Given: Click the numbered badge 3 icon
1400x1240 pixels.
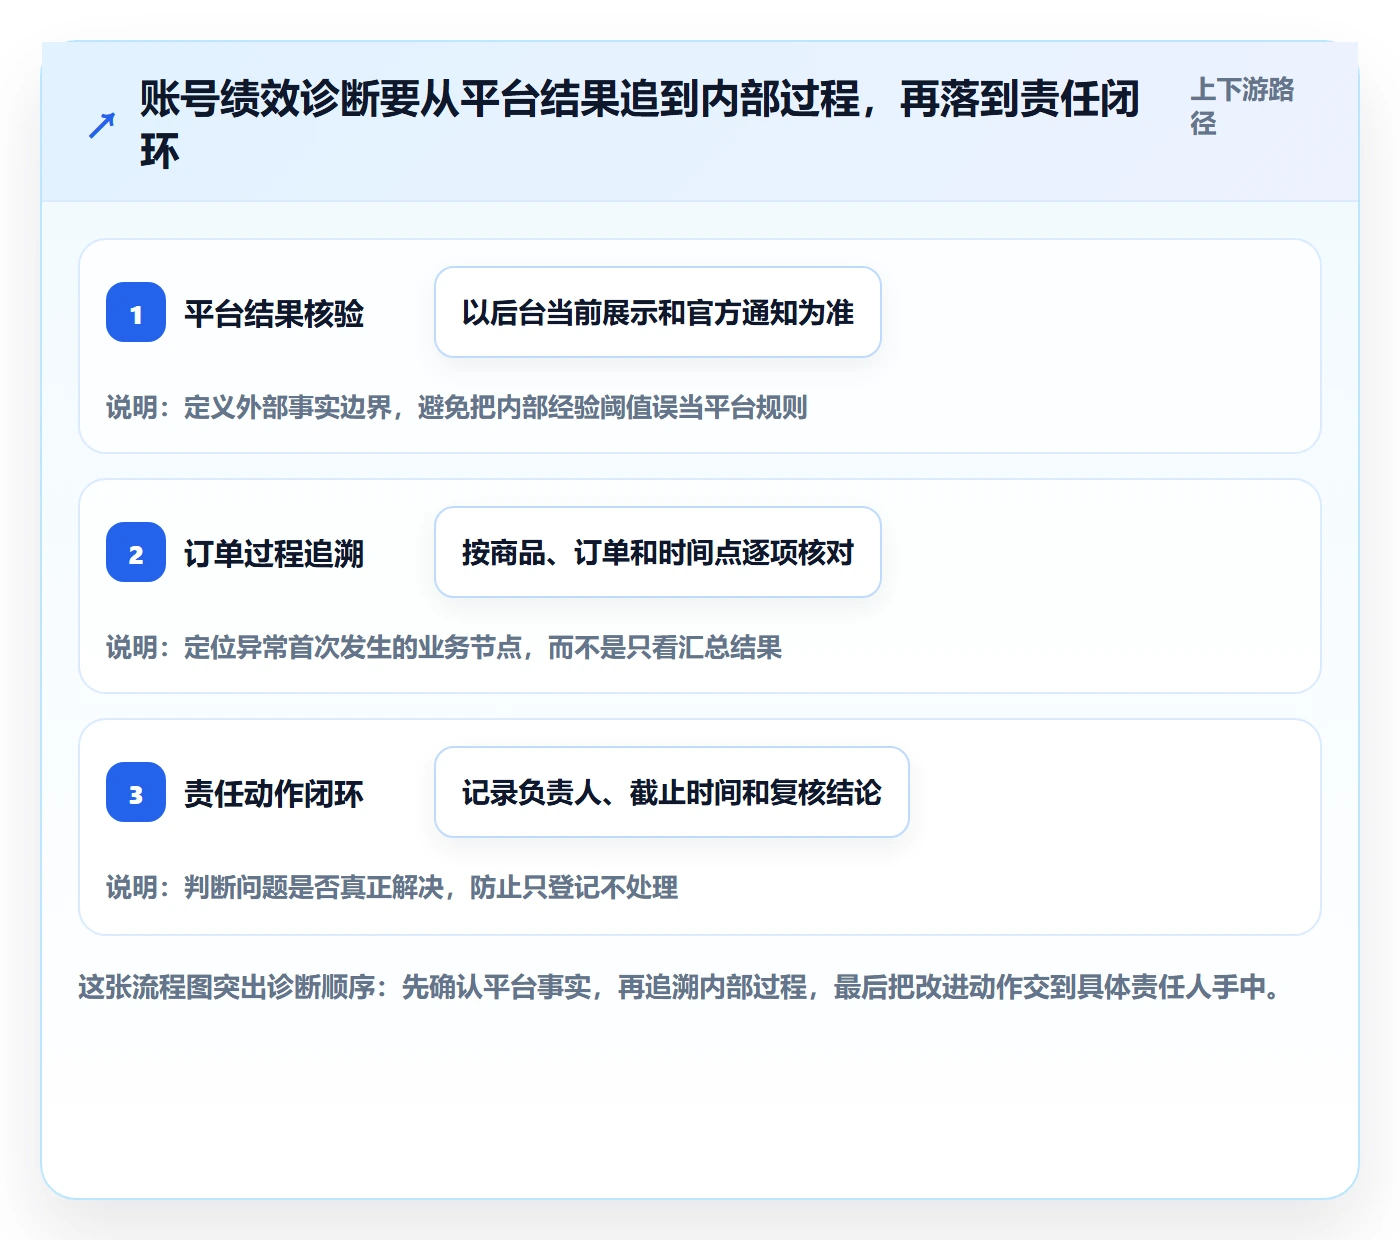Looking at the screenshot, I should coord(136,792).
